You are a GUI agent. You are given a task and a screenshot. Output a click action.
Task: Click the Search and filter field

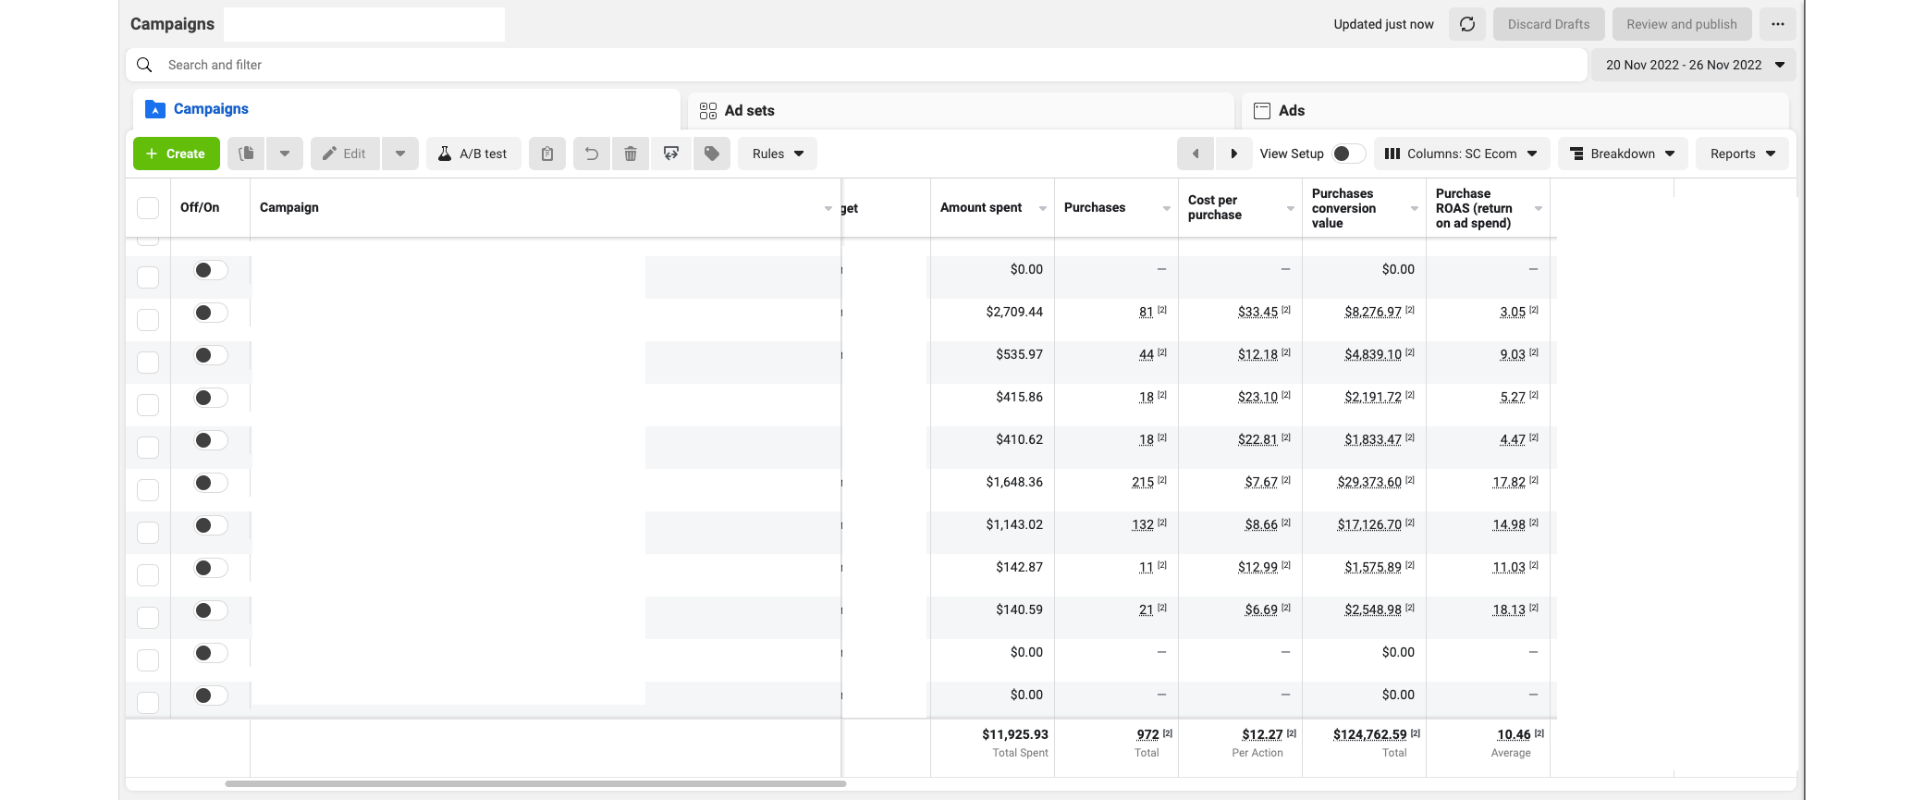click(856, 65)
